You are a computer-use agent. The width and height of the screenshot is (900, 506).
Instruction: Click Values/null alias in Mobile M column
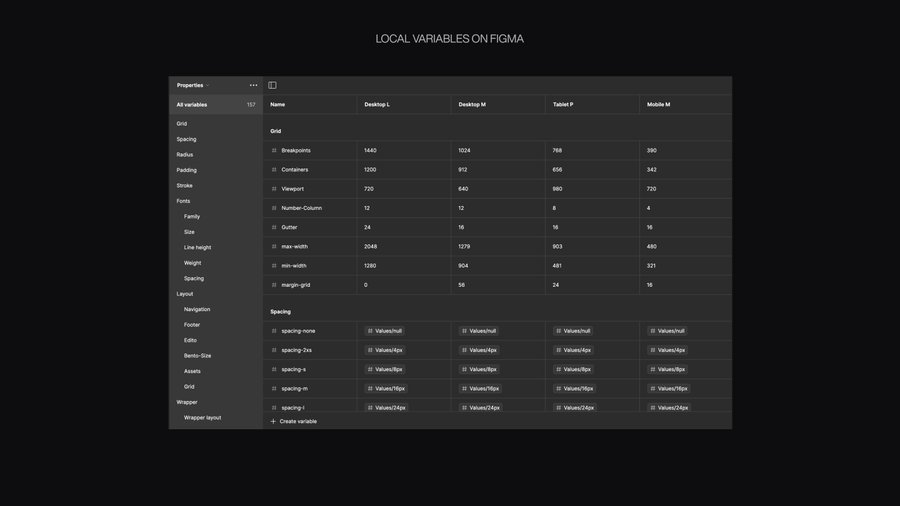669,331
